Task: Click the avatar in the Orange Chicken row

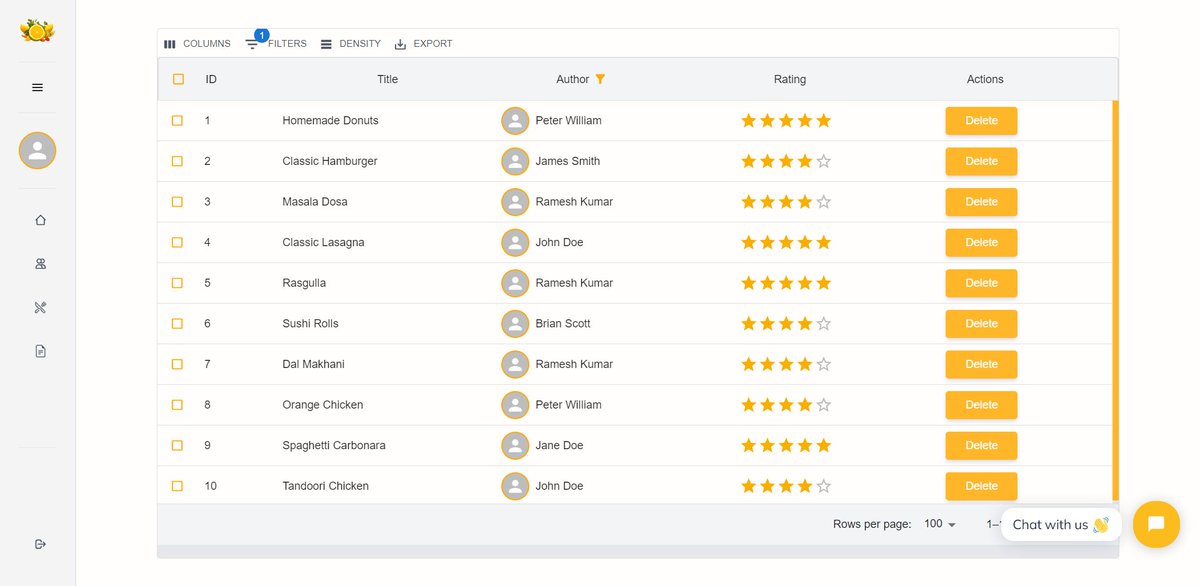Action: (515, 405)
